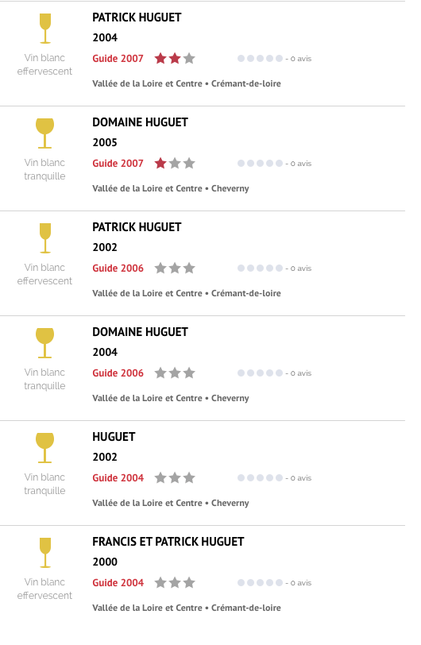
Task: Click Guide 2006 link for Domaine Huguet 2004
Action: [118, 373]
